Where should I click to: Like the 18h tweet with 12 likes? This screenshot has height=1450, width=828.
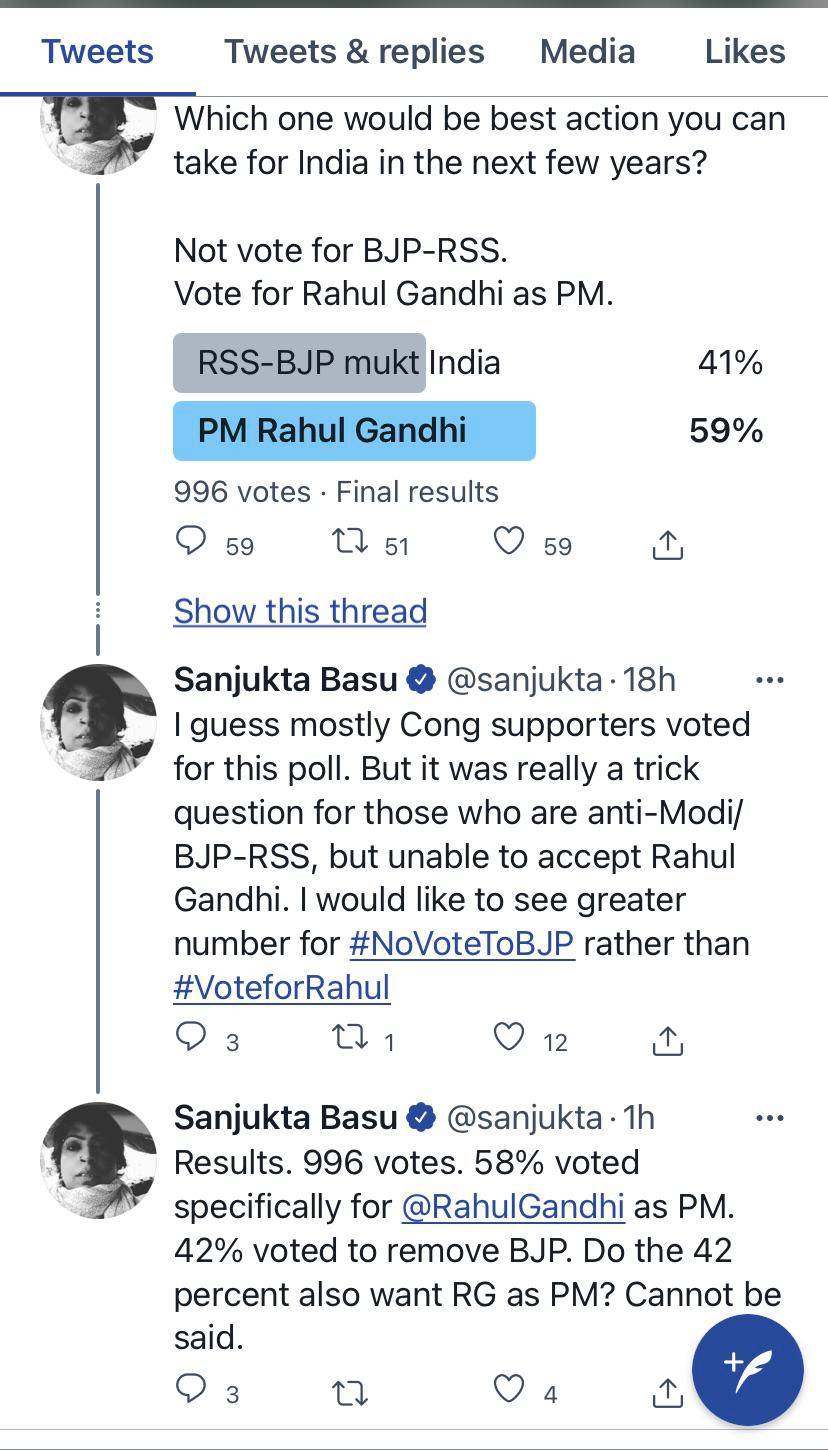click(509, 1038)
